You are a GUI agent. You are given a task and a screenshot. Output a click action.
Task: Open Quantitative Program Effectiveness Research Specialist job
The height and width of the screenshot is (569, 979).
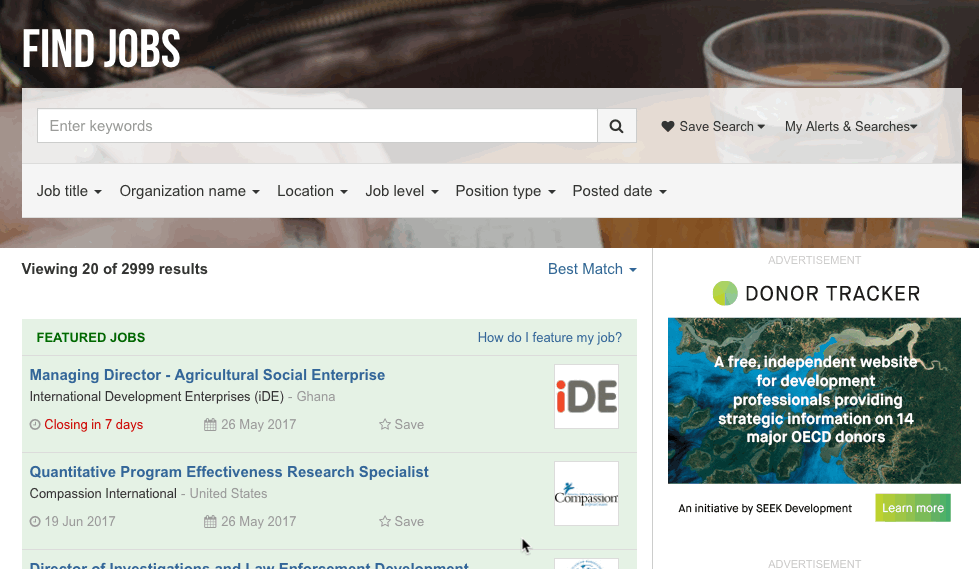tap(229, 472)
